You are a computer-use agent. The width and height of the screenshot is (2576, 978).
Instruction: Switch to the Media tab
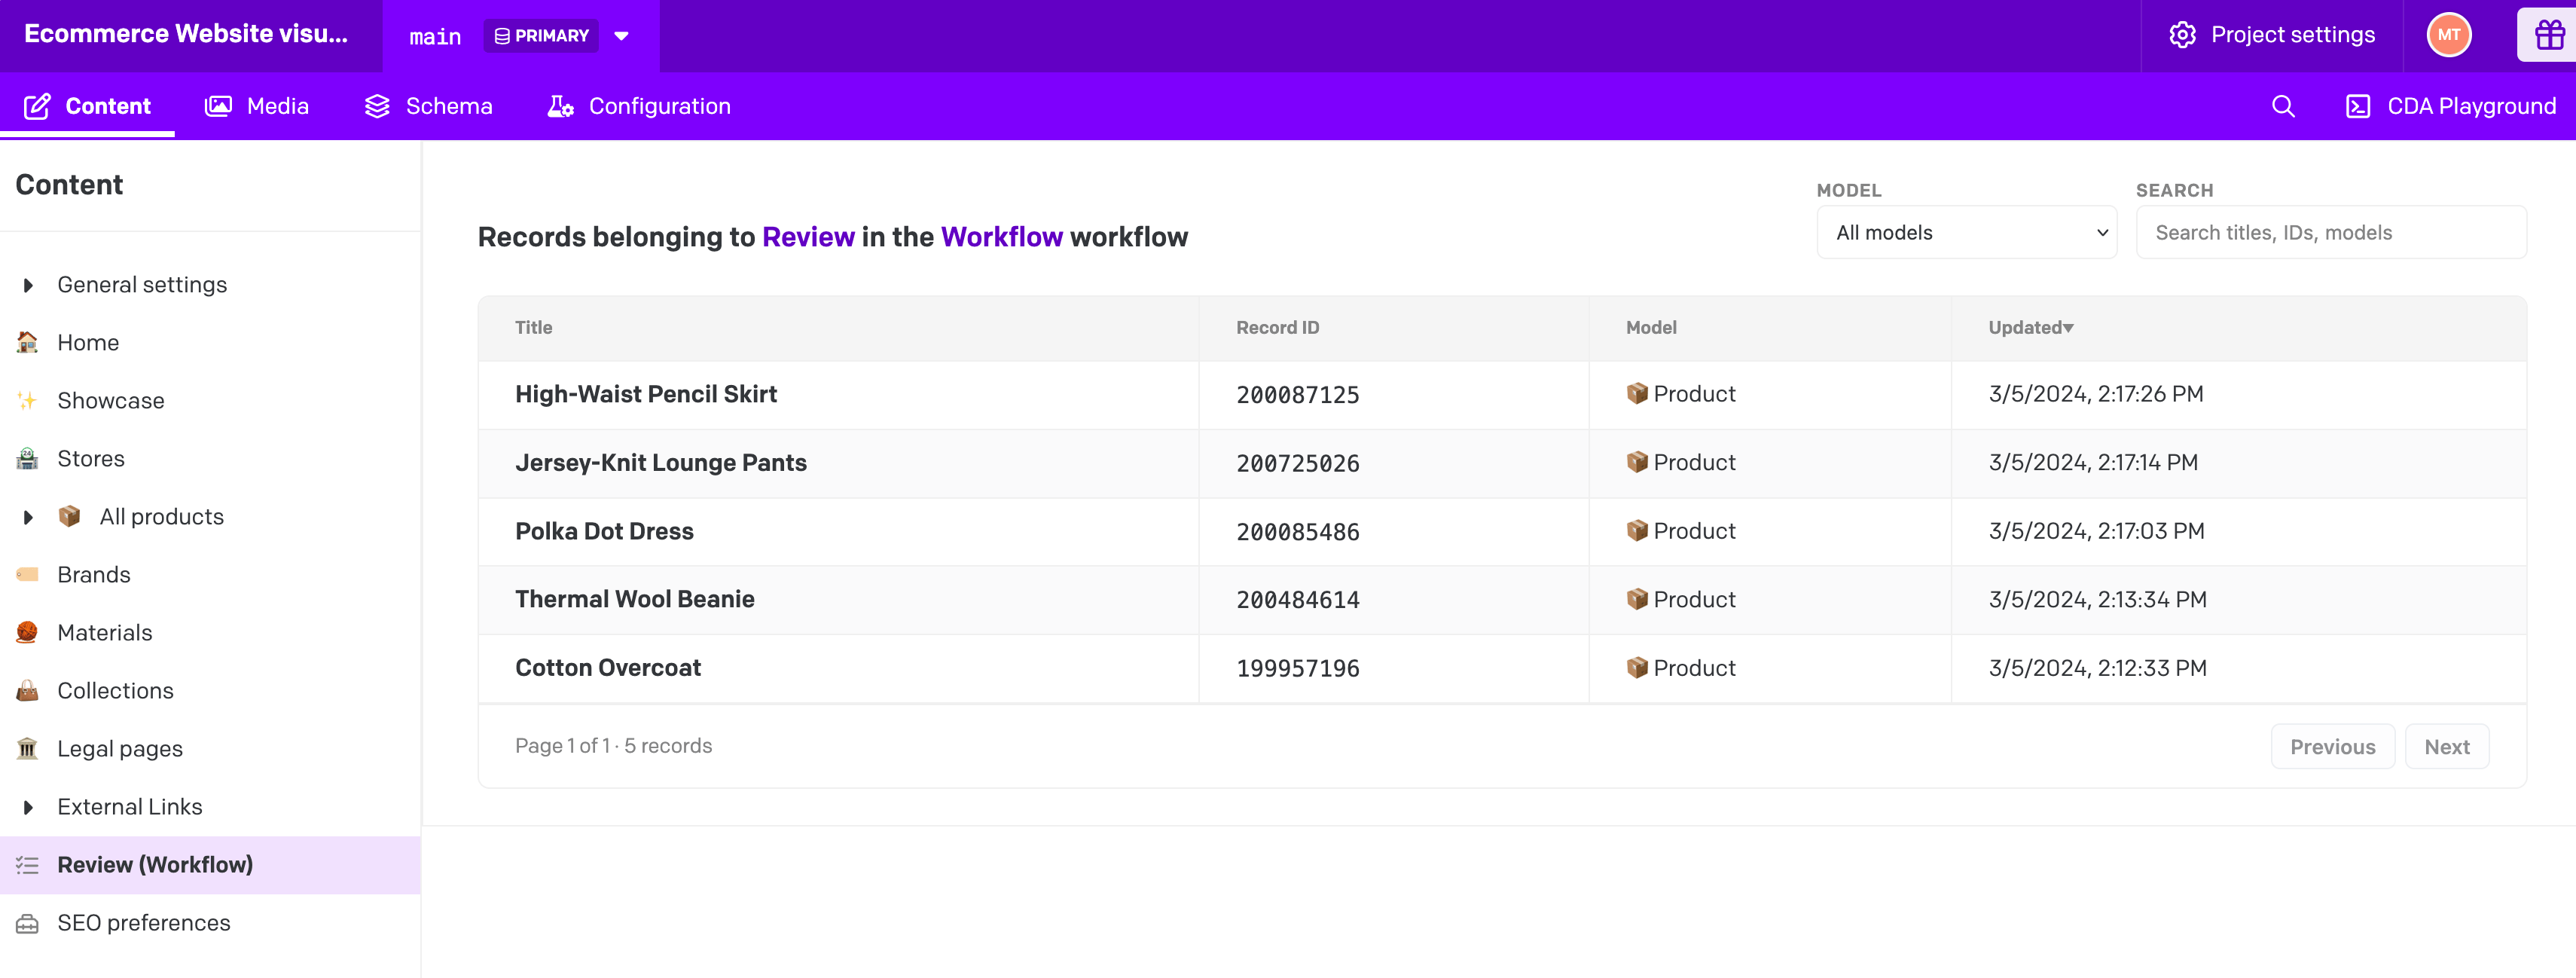coord(257,106)
